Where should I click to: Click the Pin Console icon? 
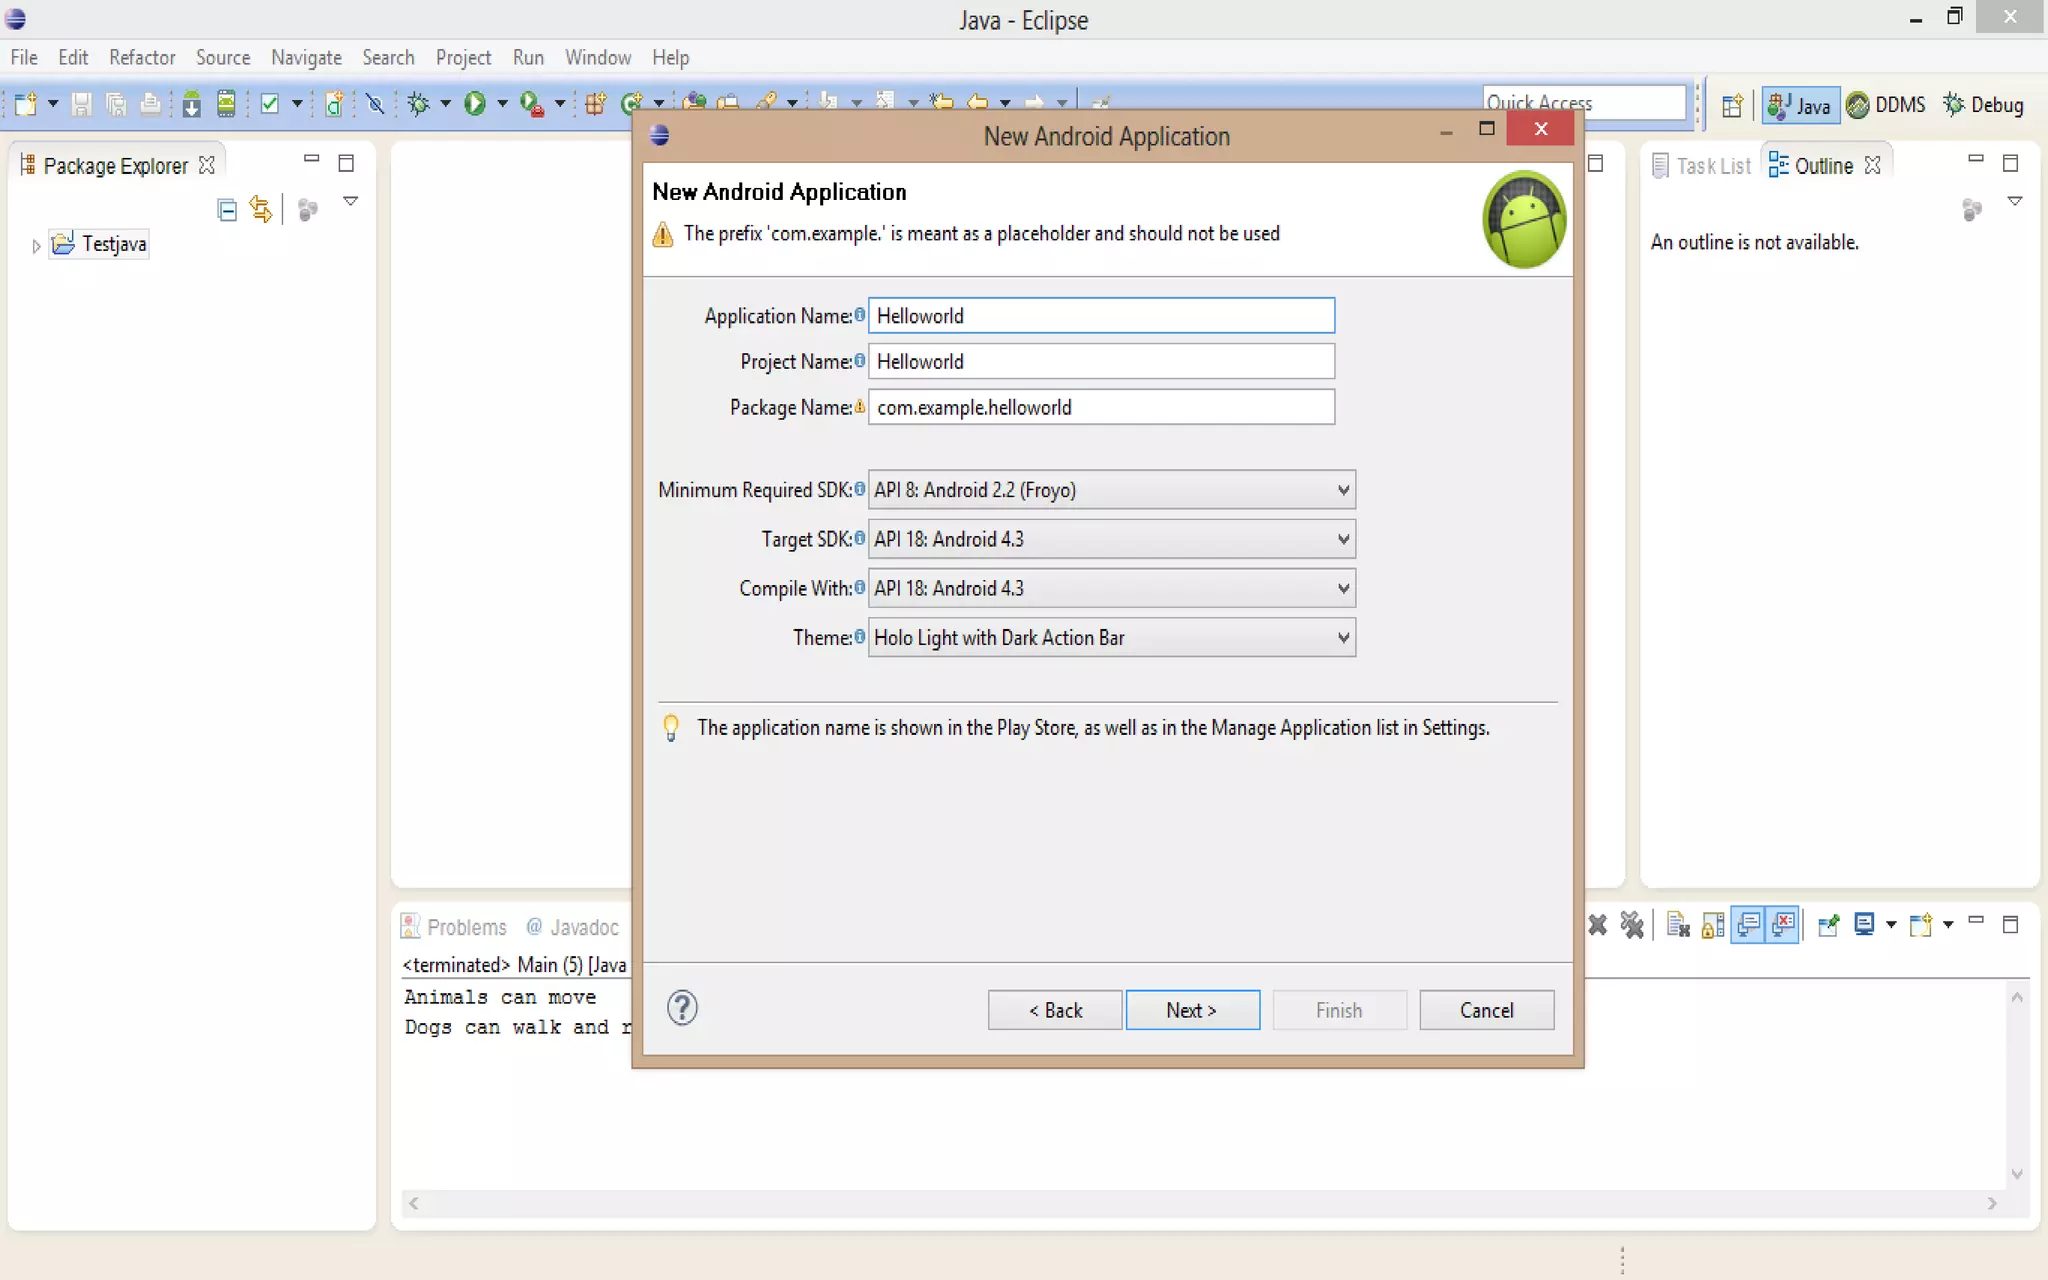1829,925
